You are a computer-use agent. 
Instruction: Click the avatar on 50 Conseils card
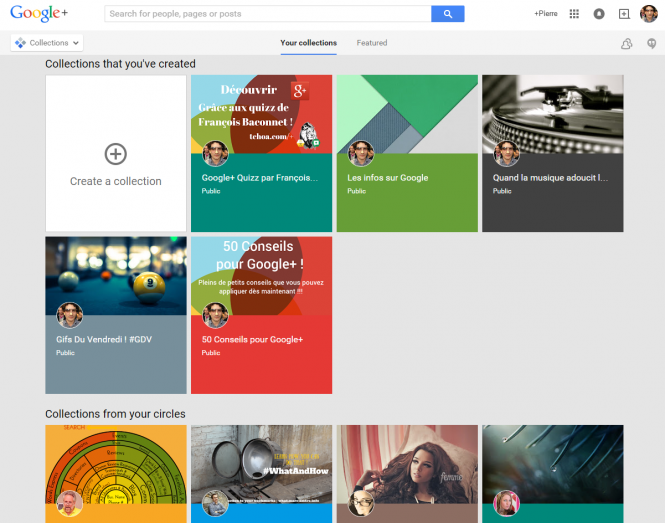(215, 315)
